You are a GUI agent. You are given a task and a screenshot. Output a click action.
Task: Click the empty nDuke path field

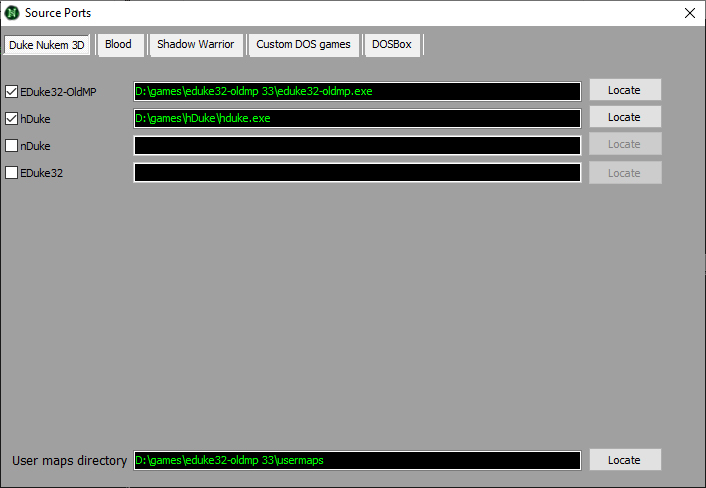tap(358, 145)
